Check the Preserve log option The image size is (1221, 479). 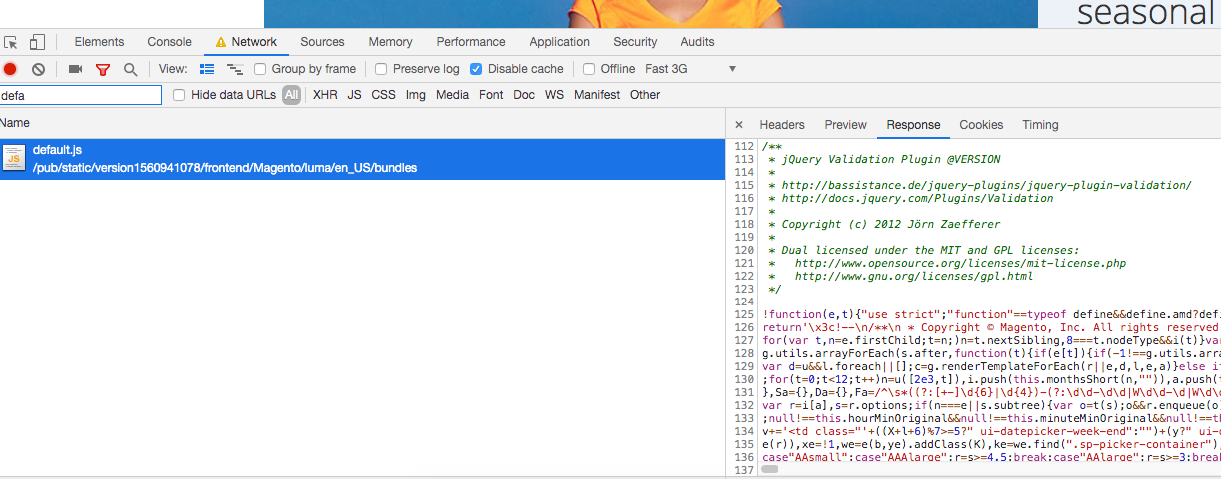tap(381, 69)
